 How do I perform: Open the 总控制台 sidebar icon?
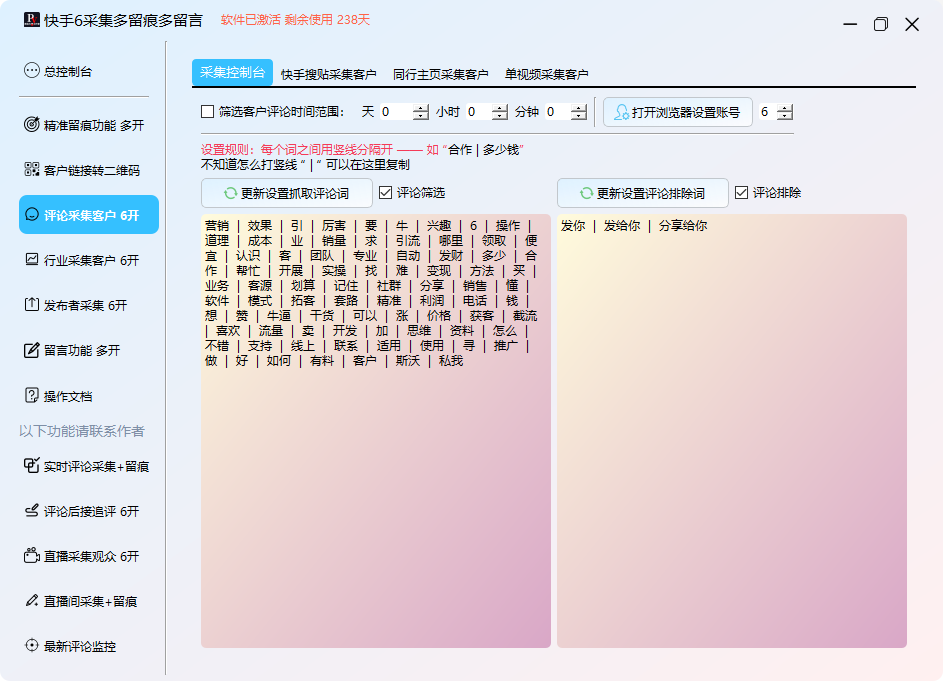tap(32, 71)
